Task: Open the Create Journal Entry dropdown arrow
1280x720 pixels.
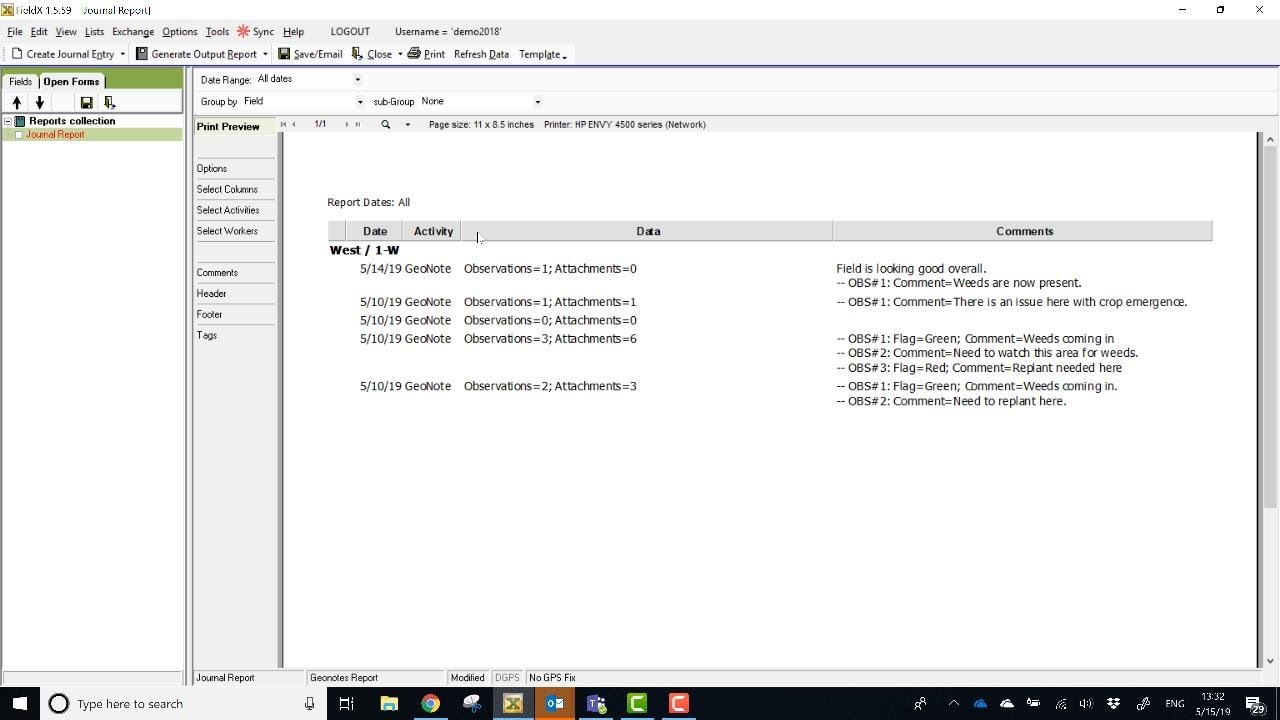Action: coord(123,54)
